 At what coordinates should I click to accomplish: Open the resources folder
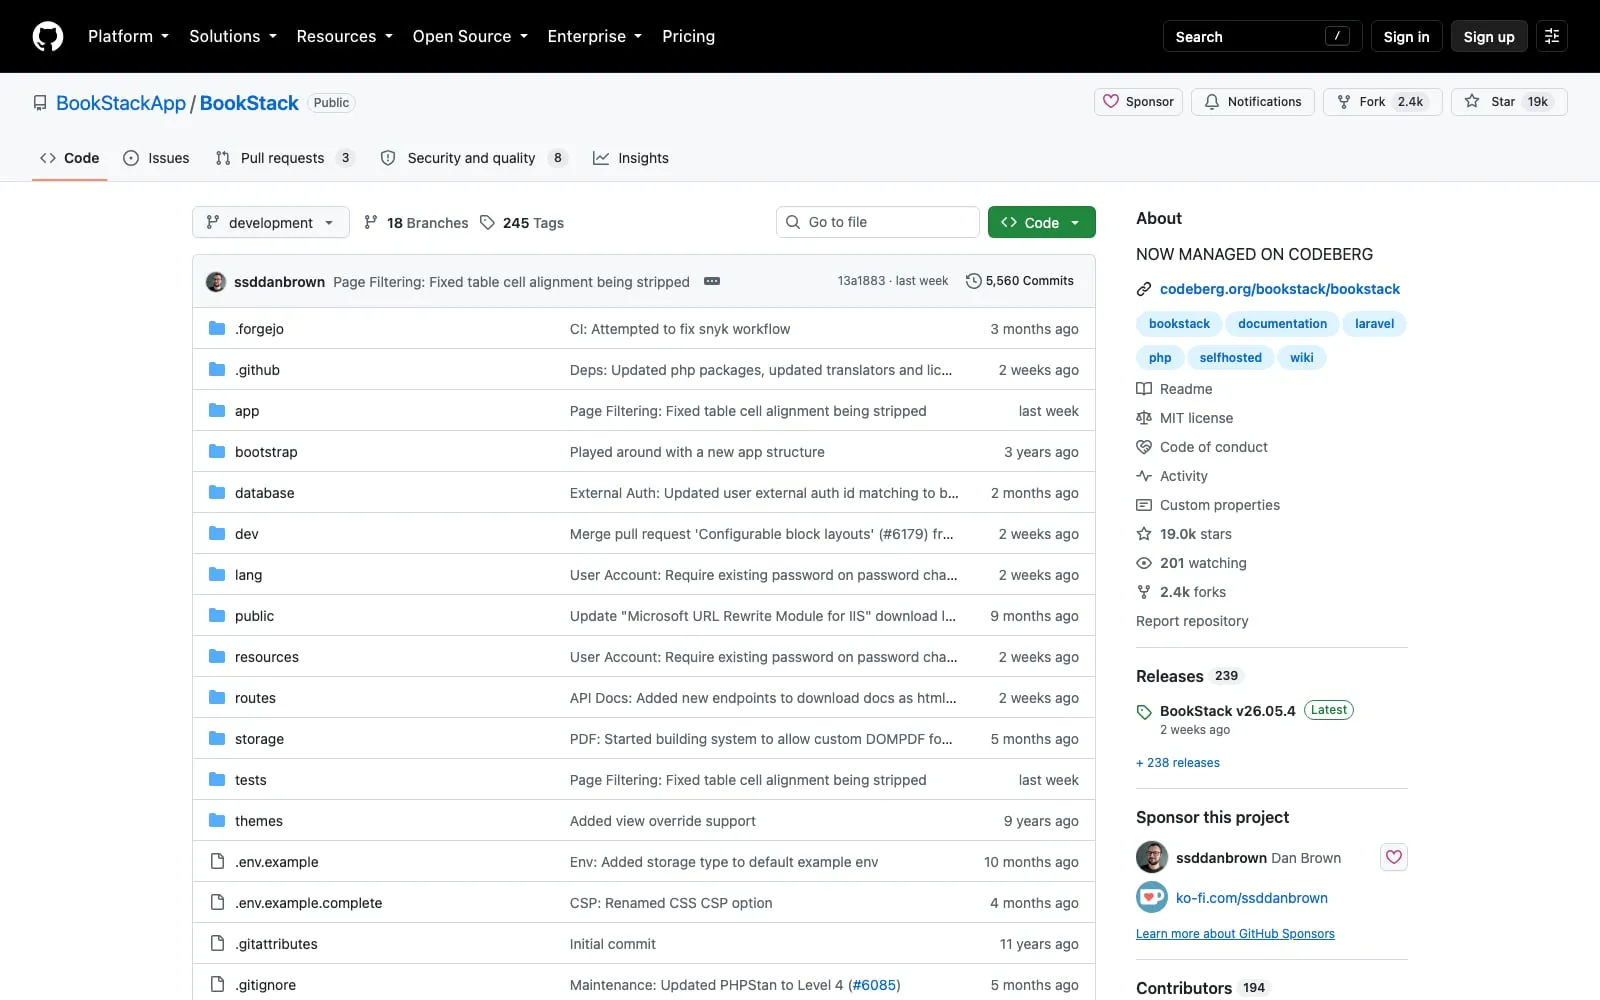(x=266, y=657)
